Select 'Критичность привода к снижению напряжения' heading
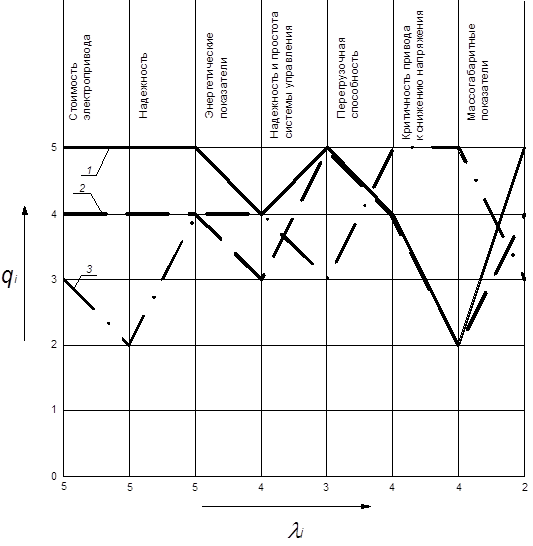Screen dimensions: 533x546 (413, 75)
